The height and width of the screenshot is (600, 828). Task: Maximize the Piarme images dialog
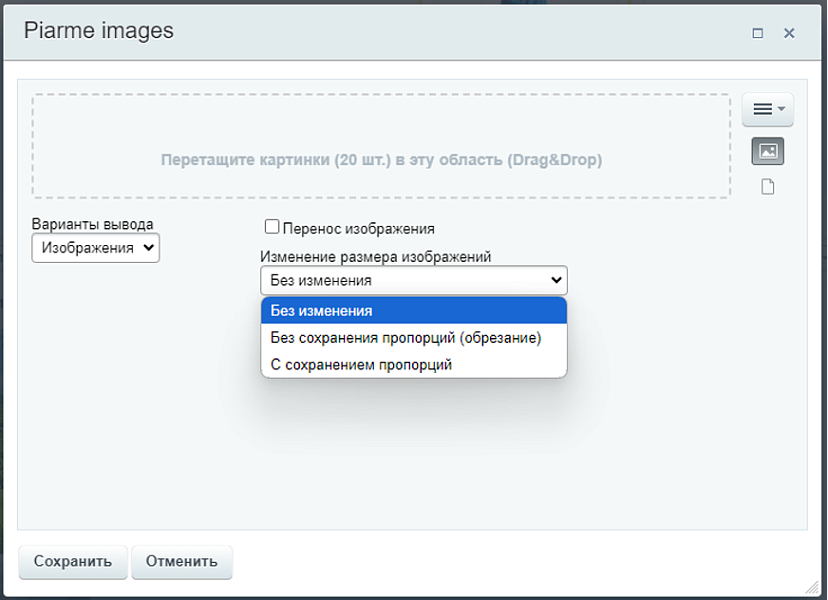point(758,33)
